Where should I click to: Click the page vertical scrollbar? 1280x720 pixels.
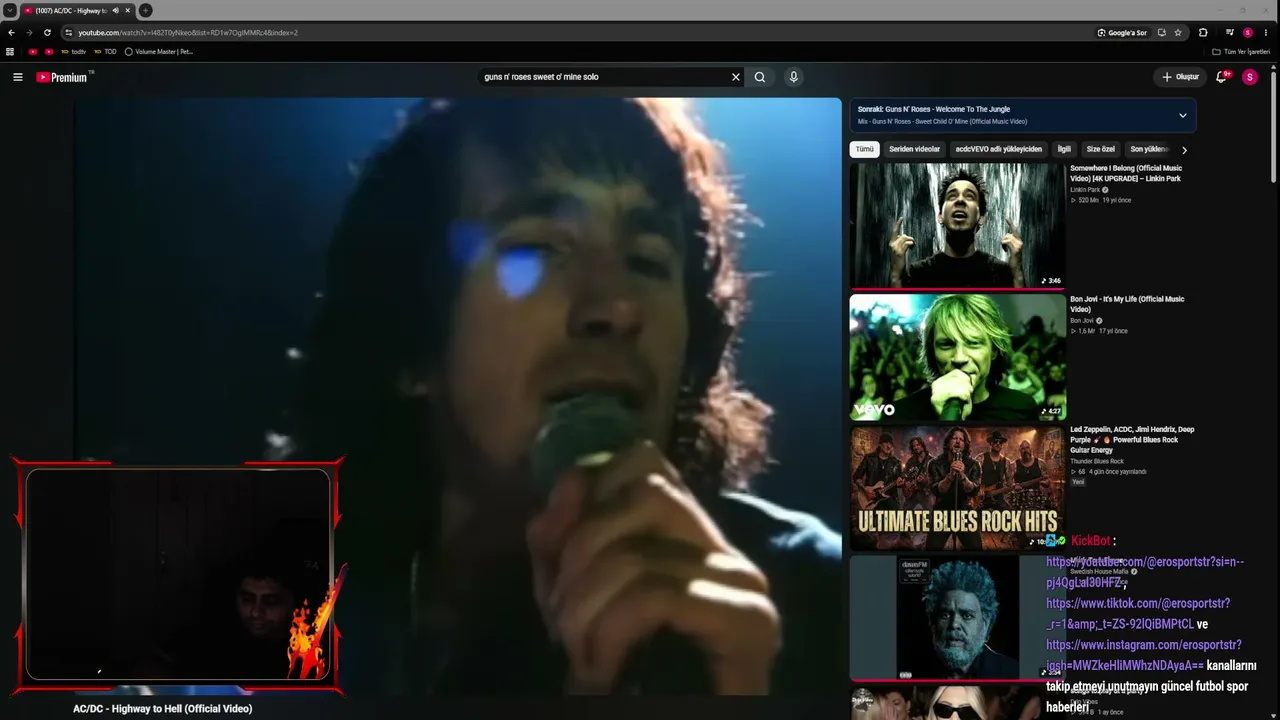coord(1273,130)
